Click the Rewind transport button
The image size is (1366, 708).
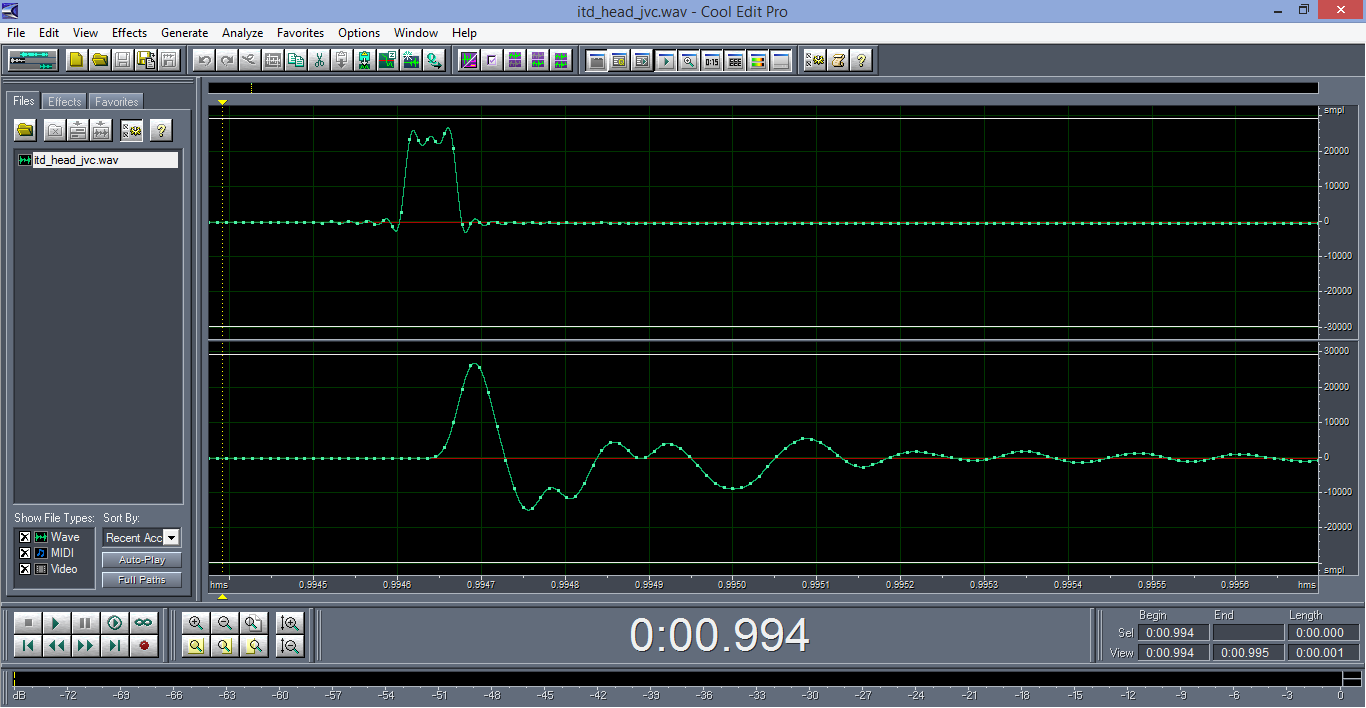pyautogui.click(x=57, y=646)
